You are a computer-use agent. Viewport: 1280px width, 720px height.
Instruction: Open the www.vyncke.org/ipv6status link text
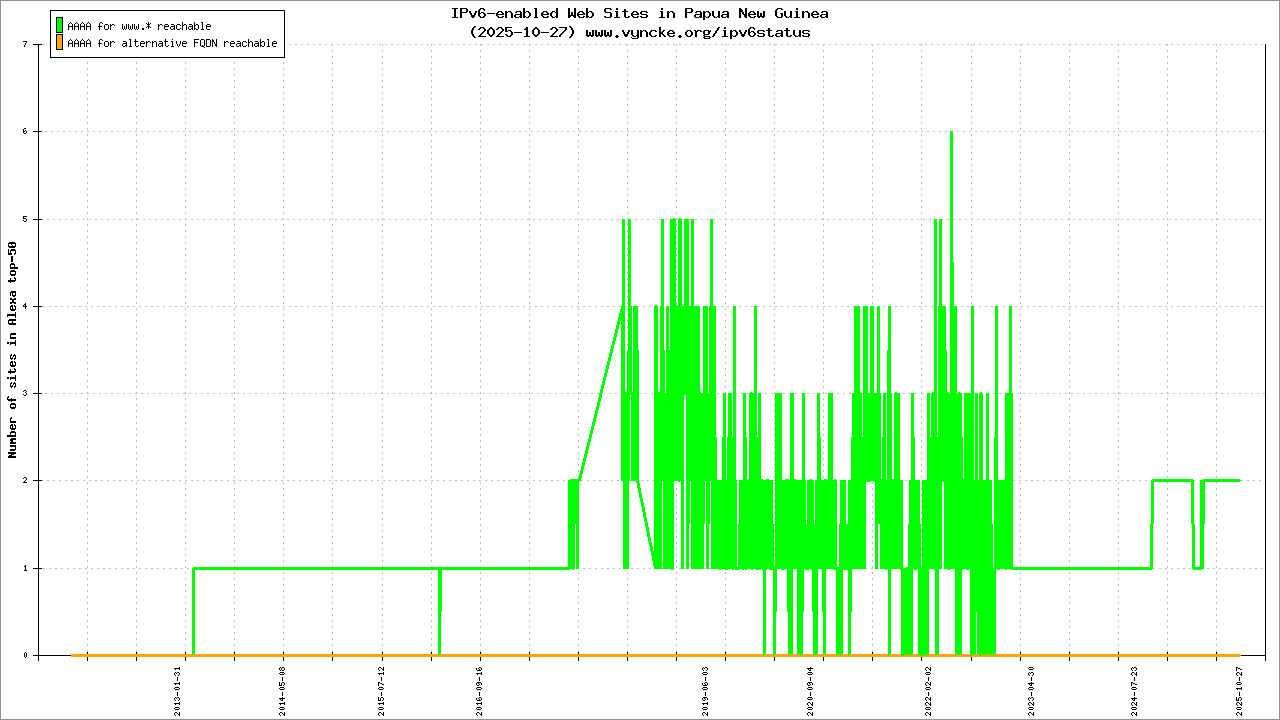click(x=697, y=32)
